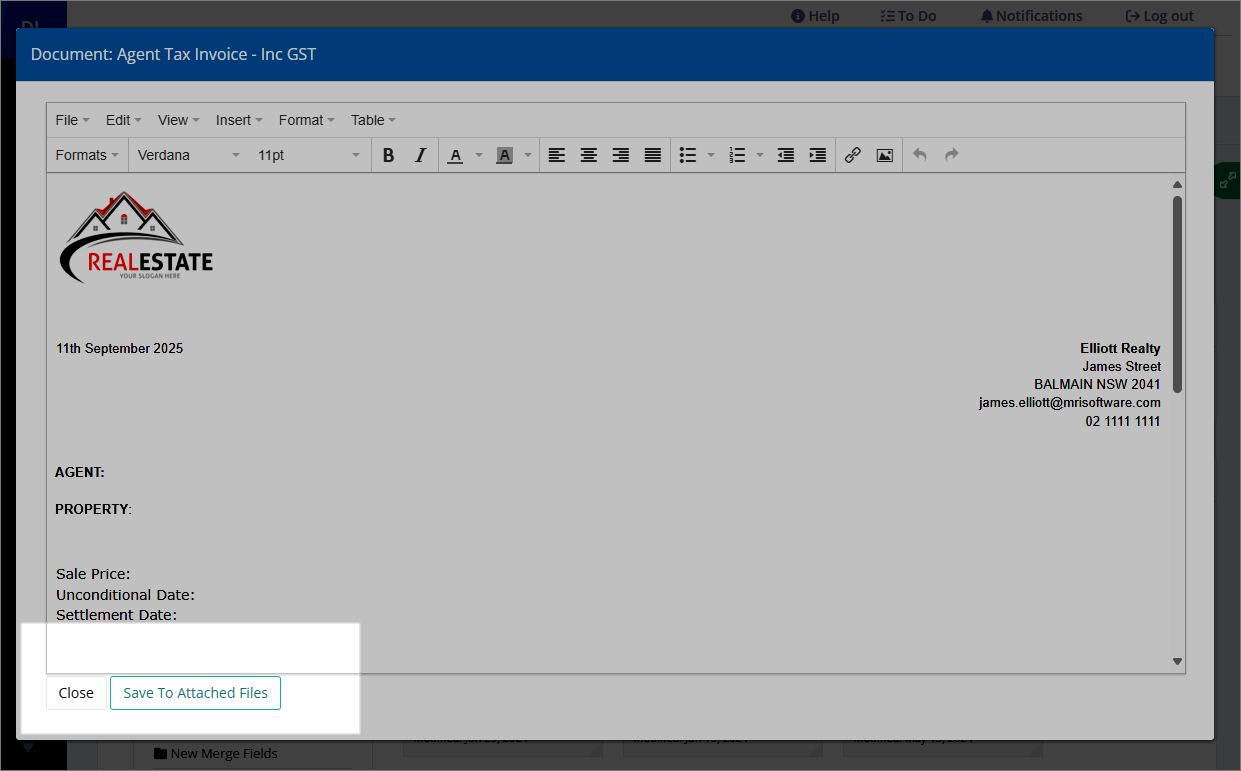Click Save To Attached Files button
Viewport: 1241px width, 771px height.
click(195, 693)
